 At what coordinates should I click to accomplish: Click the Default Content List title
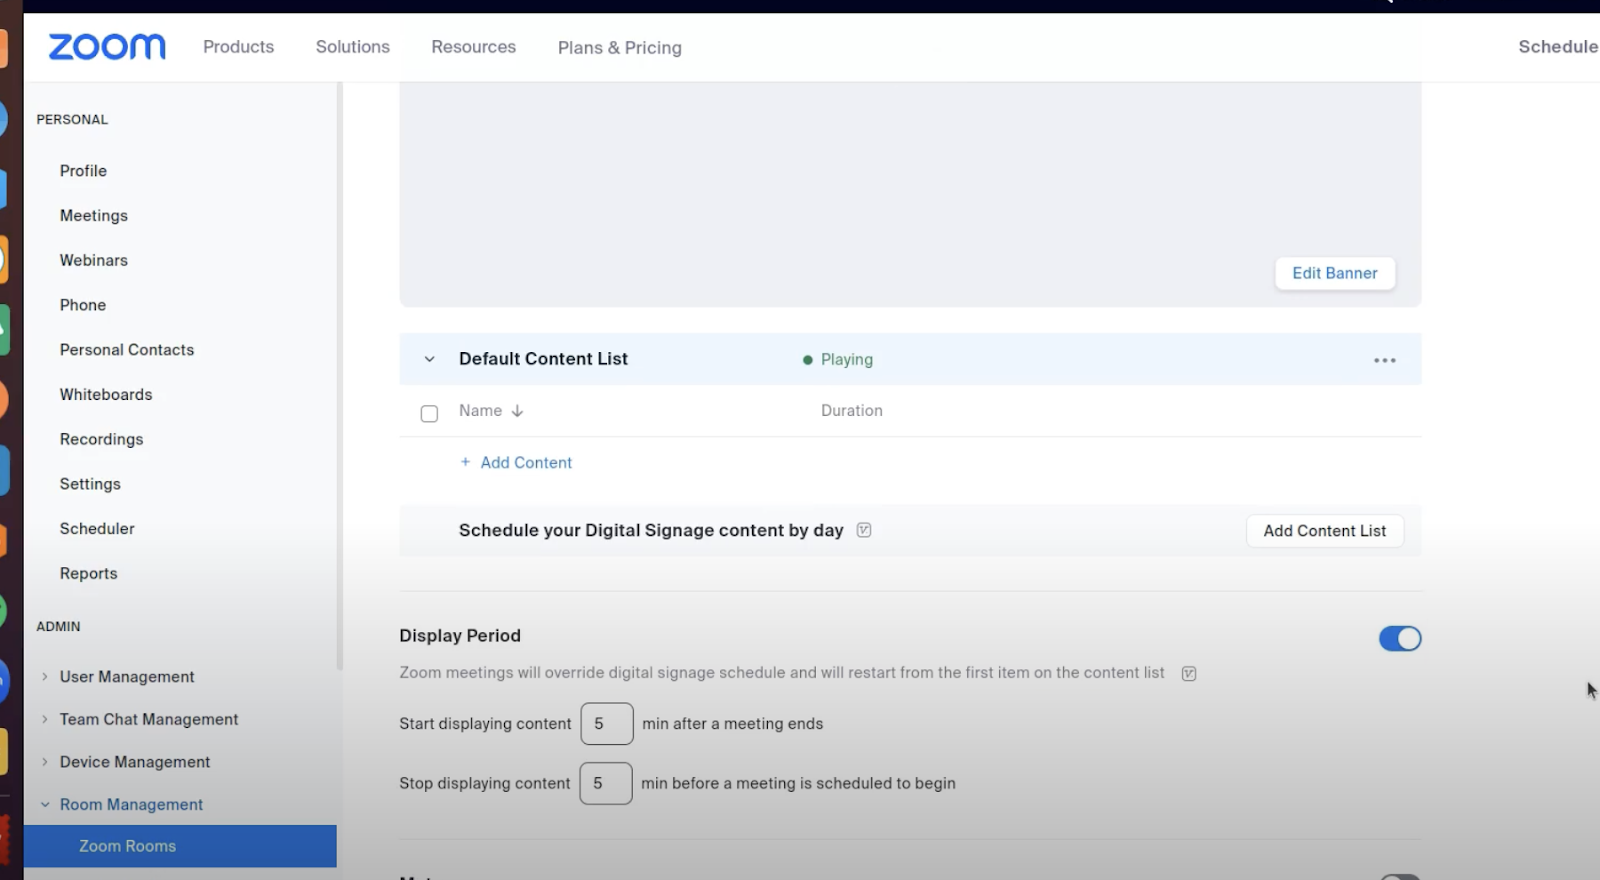[x=543, y=359]
